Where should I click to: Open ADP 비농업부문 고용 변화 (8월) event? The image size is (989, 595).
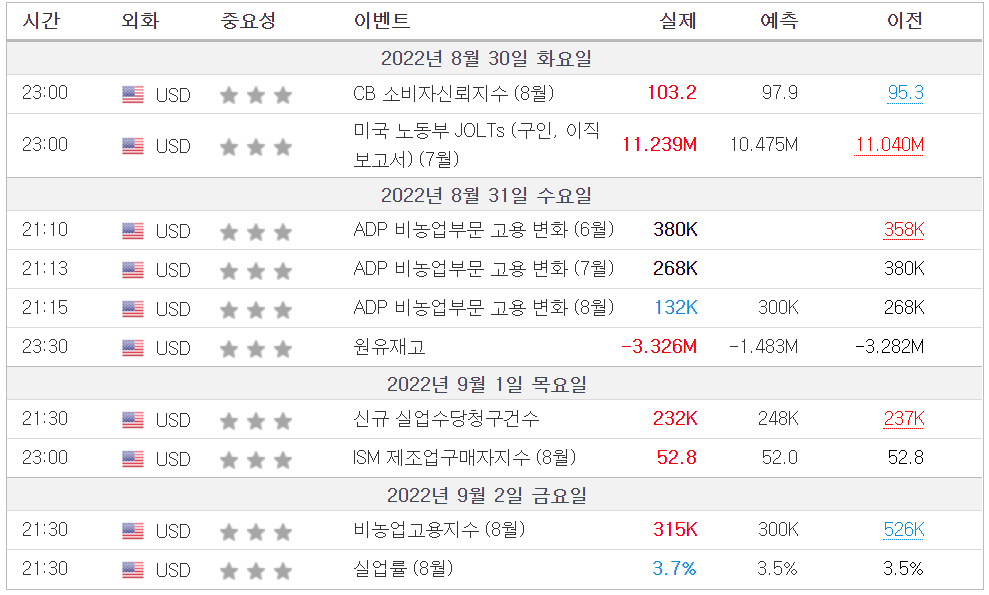click(x=483, y=308)
